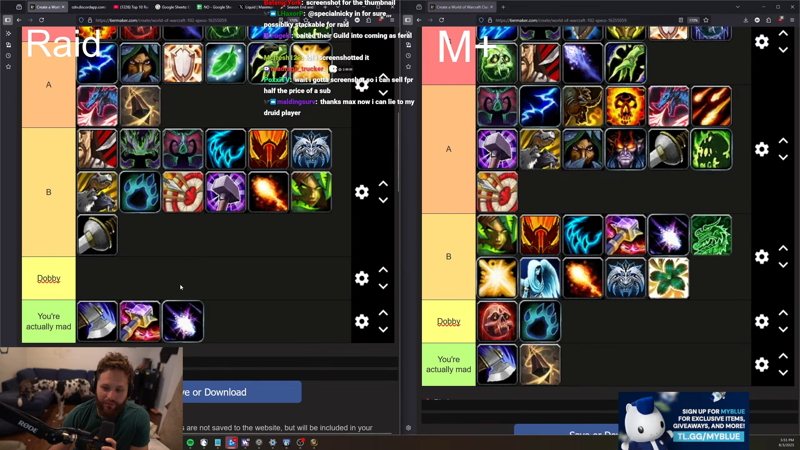The image size is (800, 450).
Task: Move Raid B tier up with arrow
Action: click(383, 184)
